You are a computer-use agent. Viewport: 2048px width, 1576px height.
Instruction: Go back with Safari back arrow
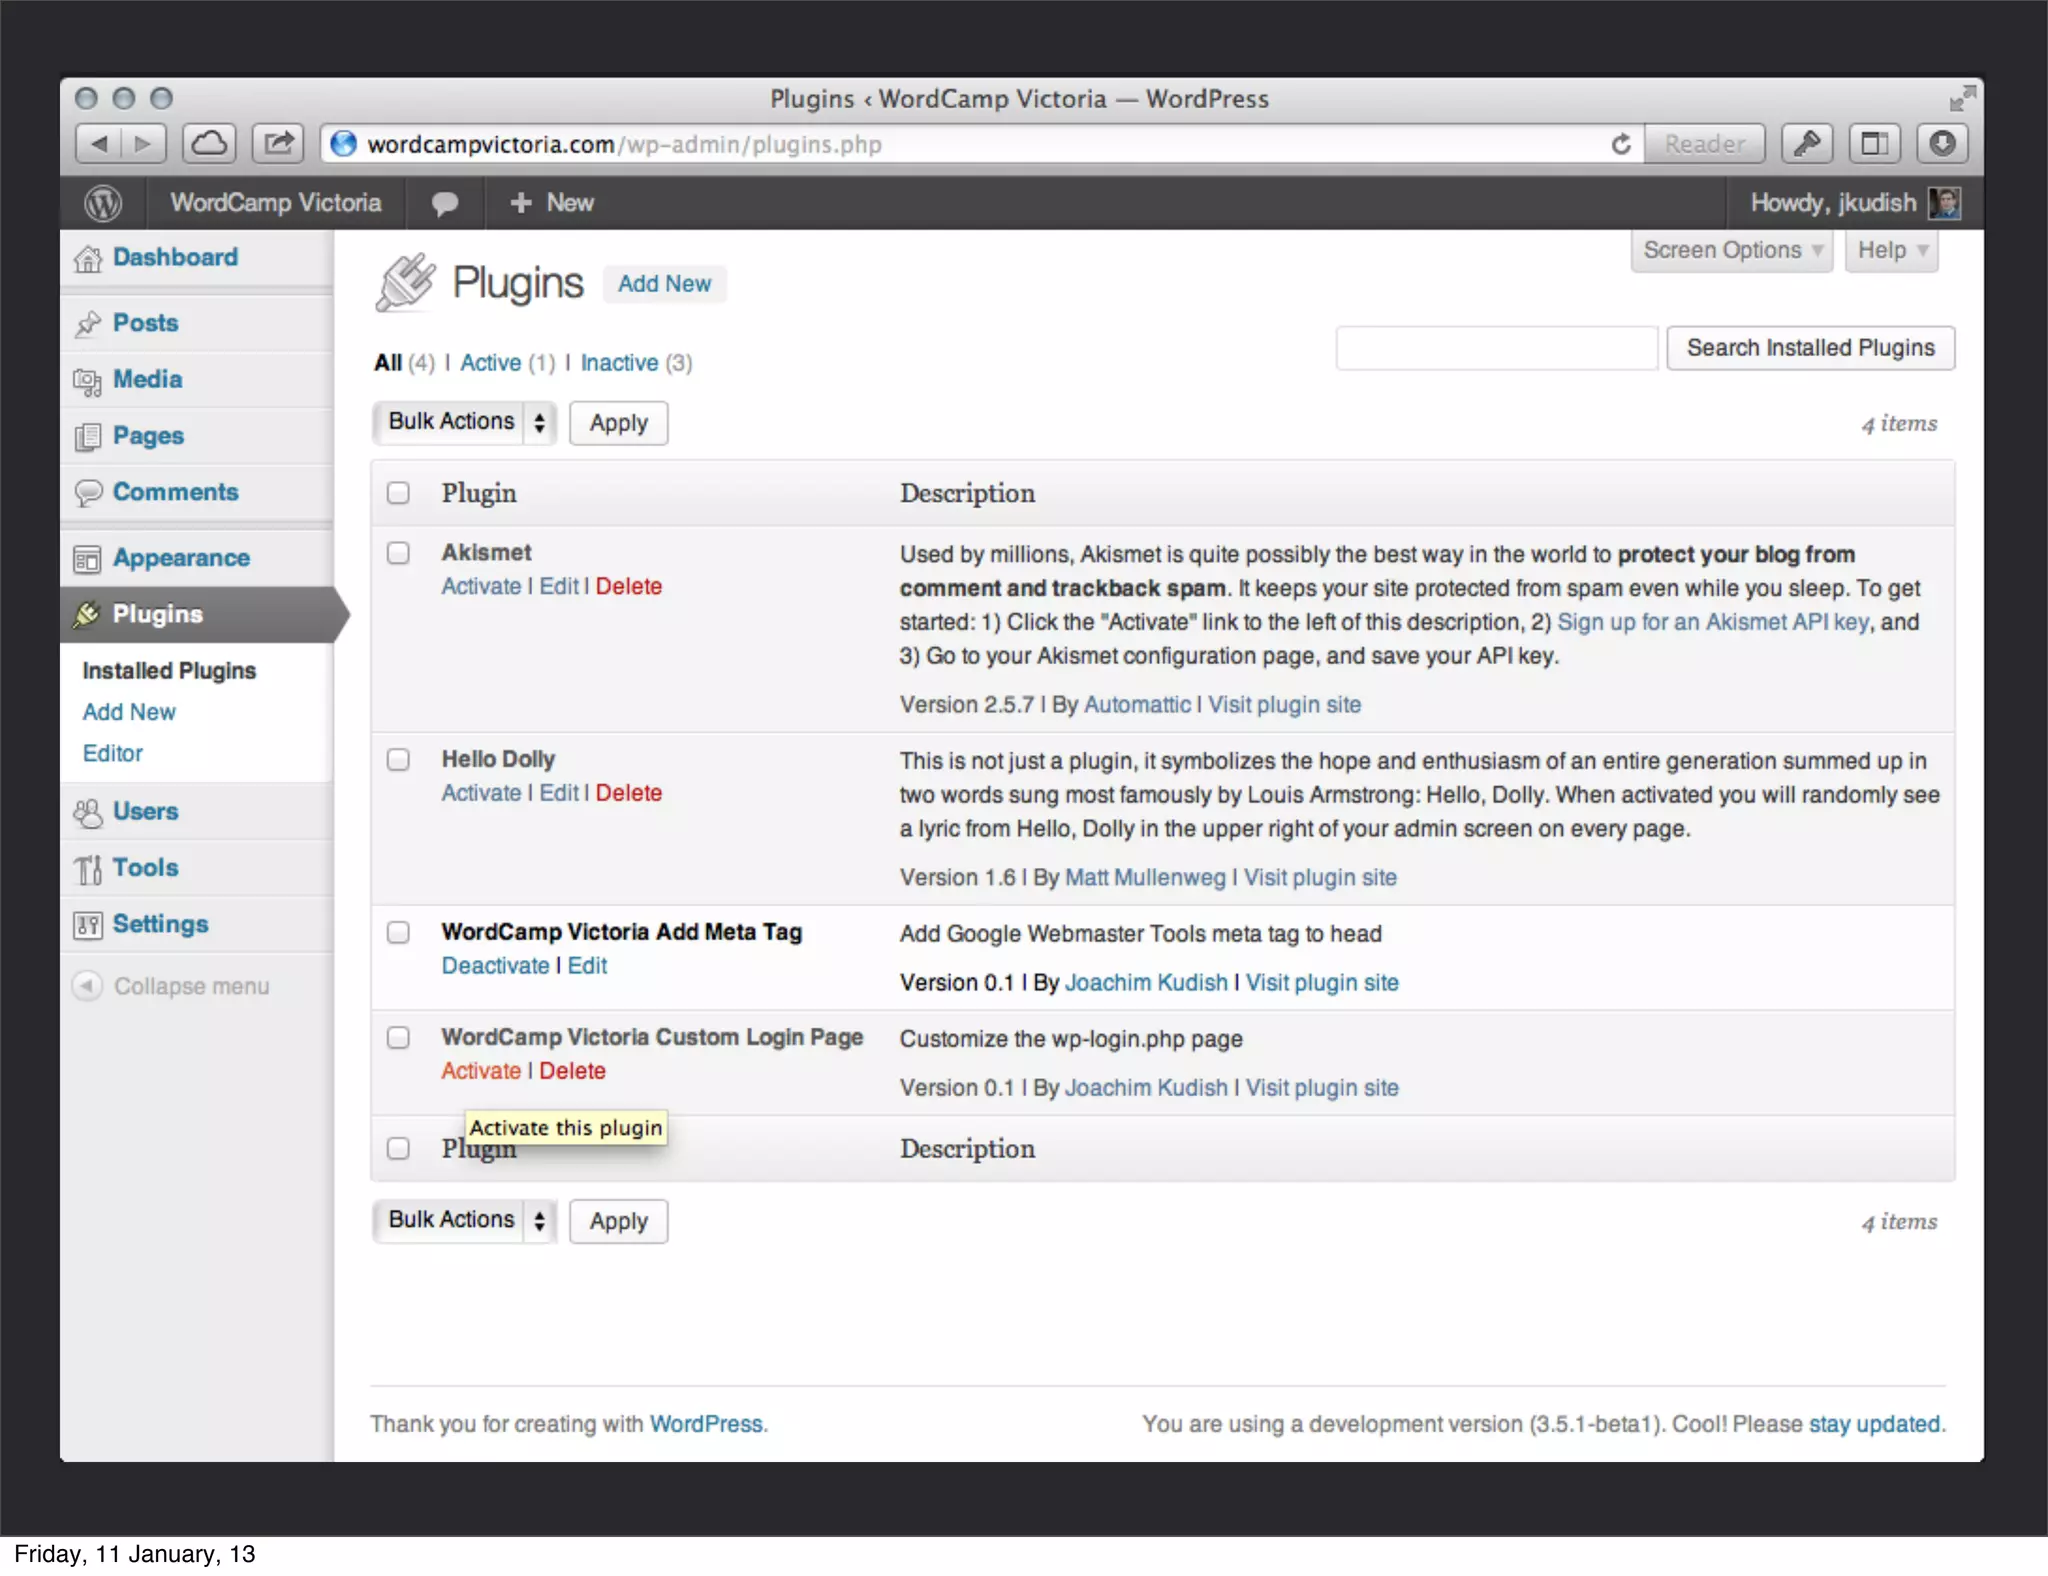(99, 144)
